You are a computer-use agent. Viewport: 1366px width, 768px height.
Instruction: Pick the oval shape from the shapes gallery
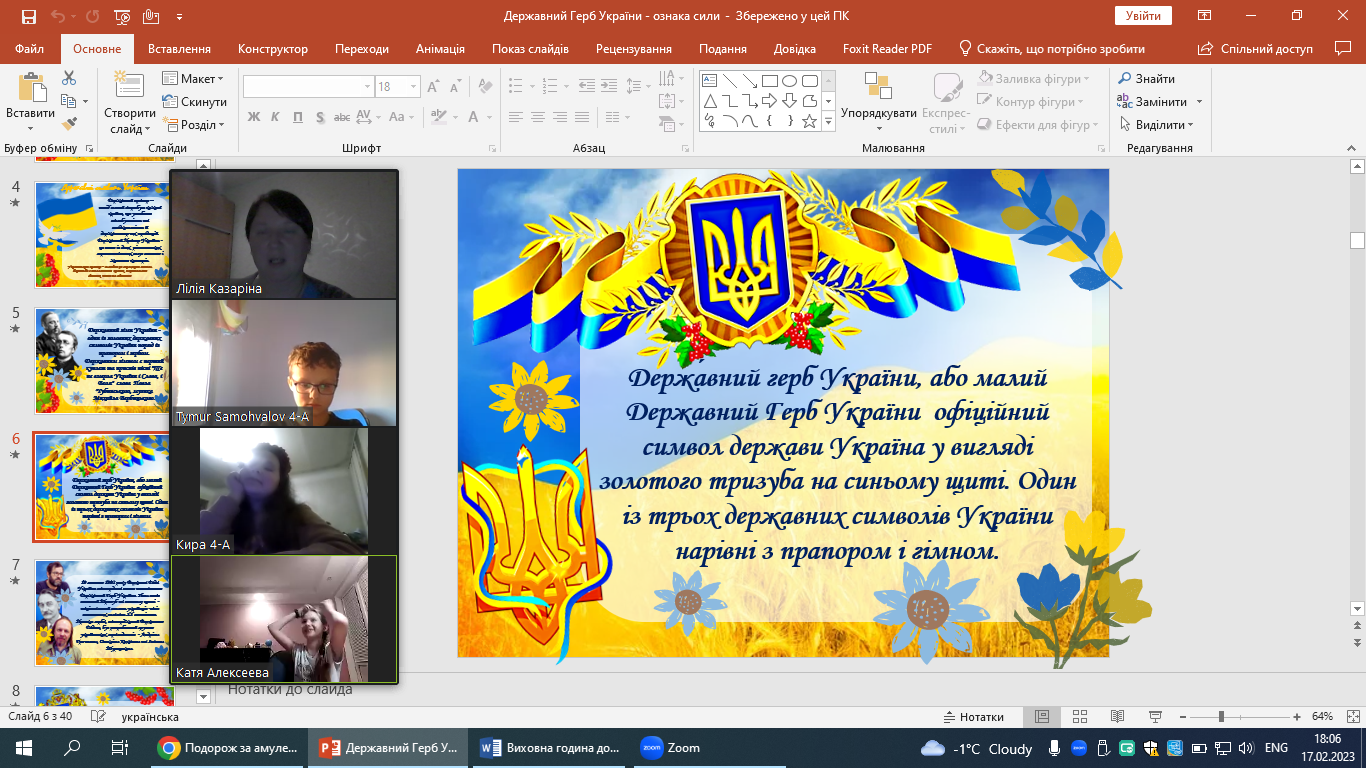[x=790, y=81]
